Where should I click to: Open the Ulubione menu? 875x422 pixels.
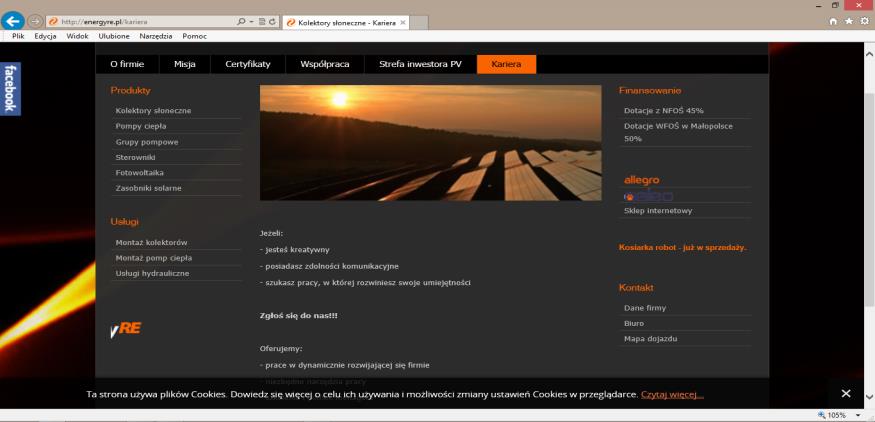pos(114,36)
